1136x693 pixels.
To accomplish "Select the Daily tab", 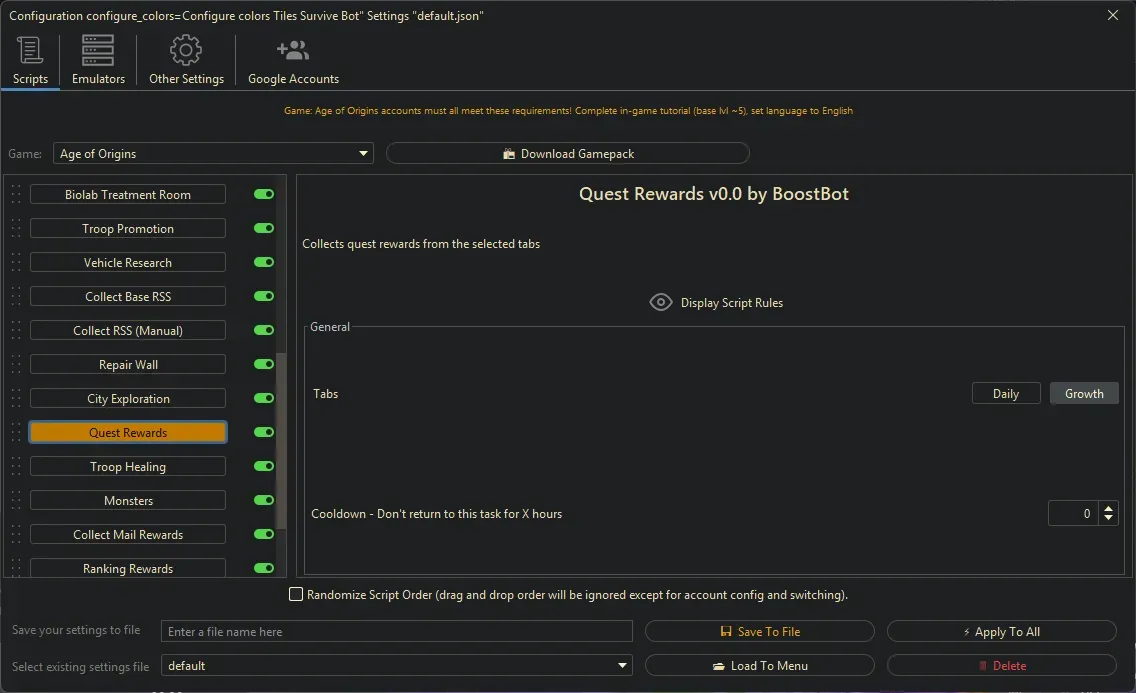I will pos(1006,393).
